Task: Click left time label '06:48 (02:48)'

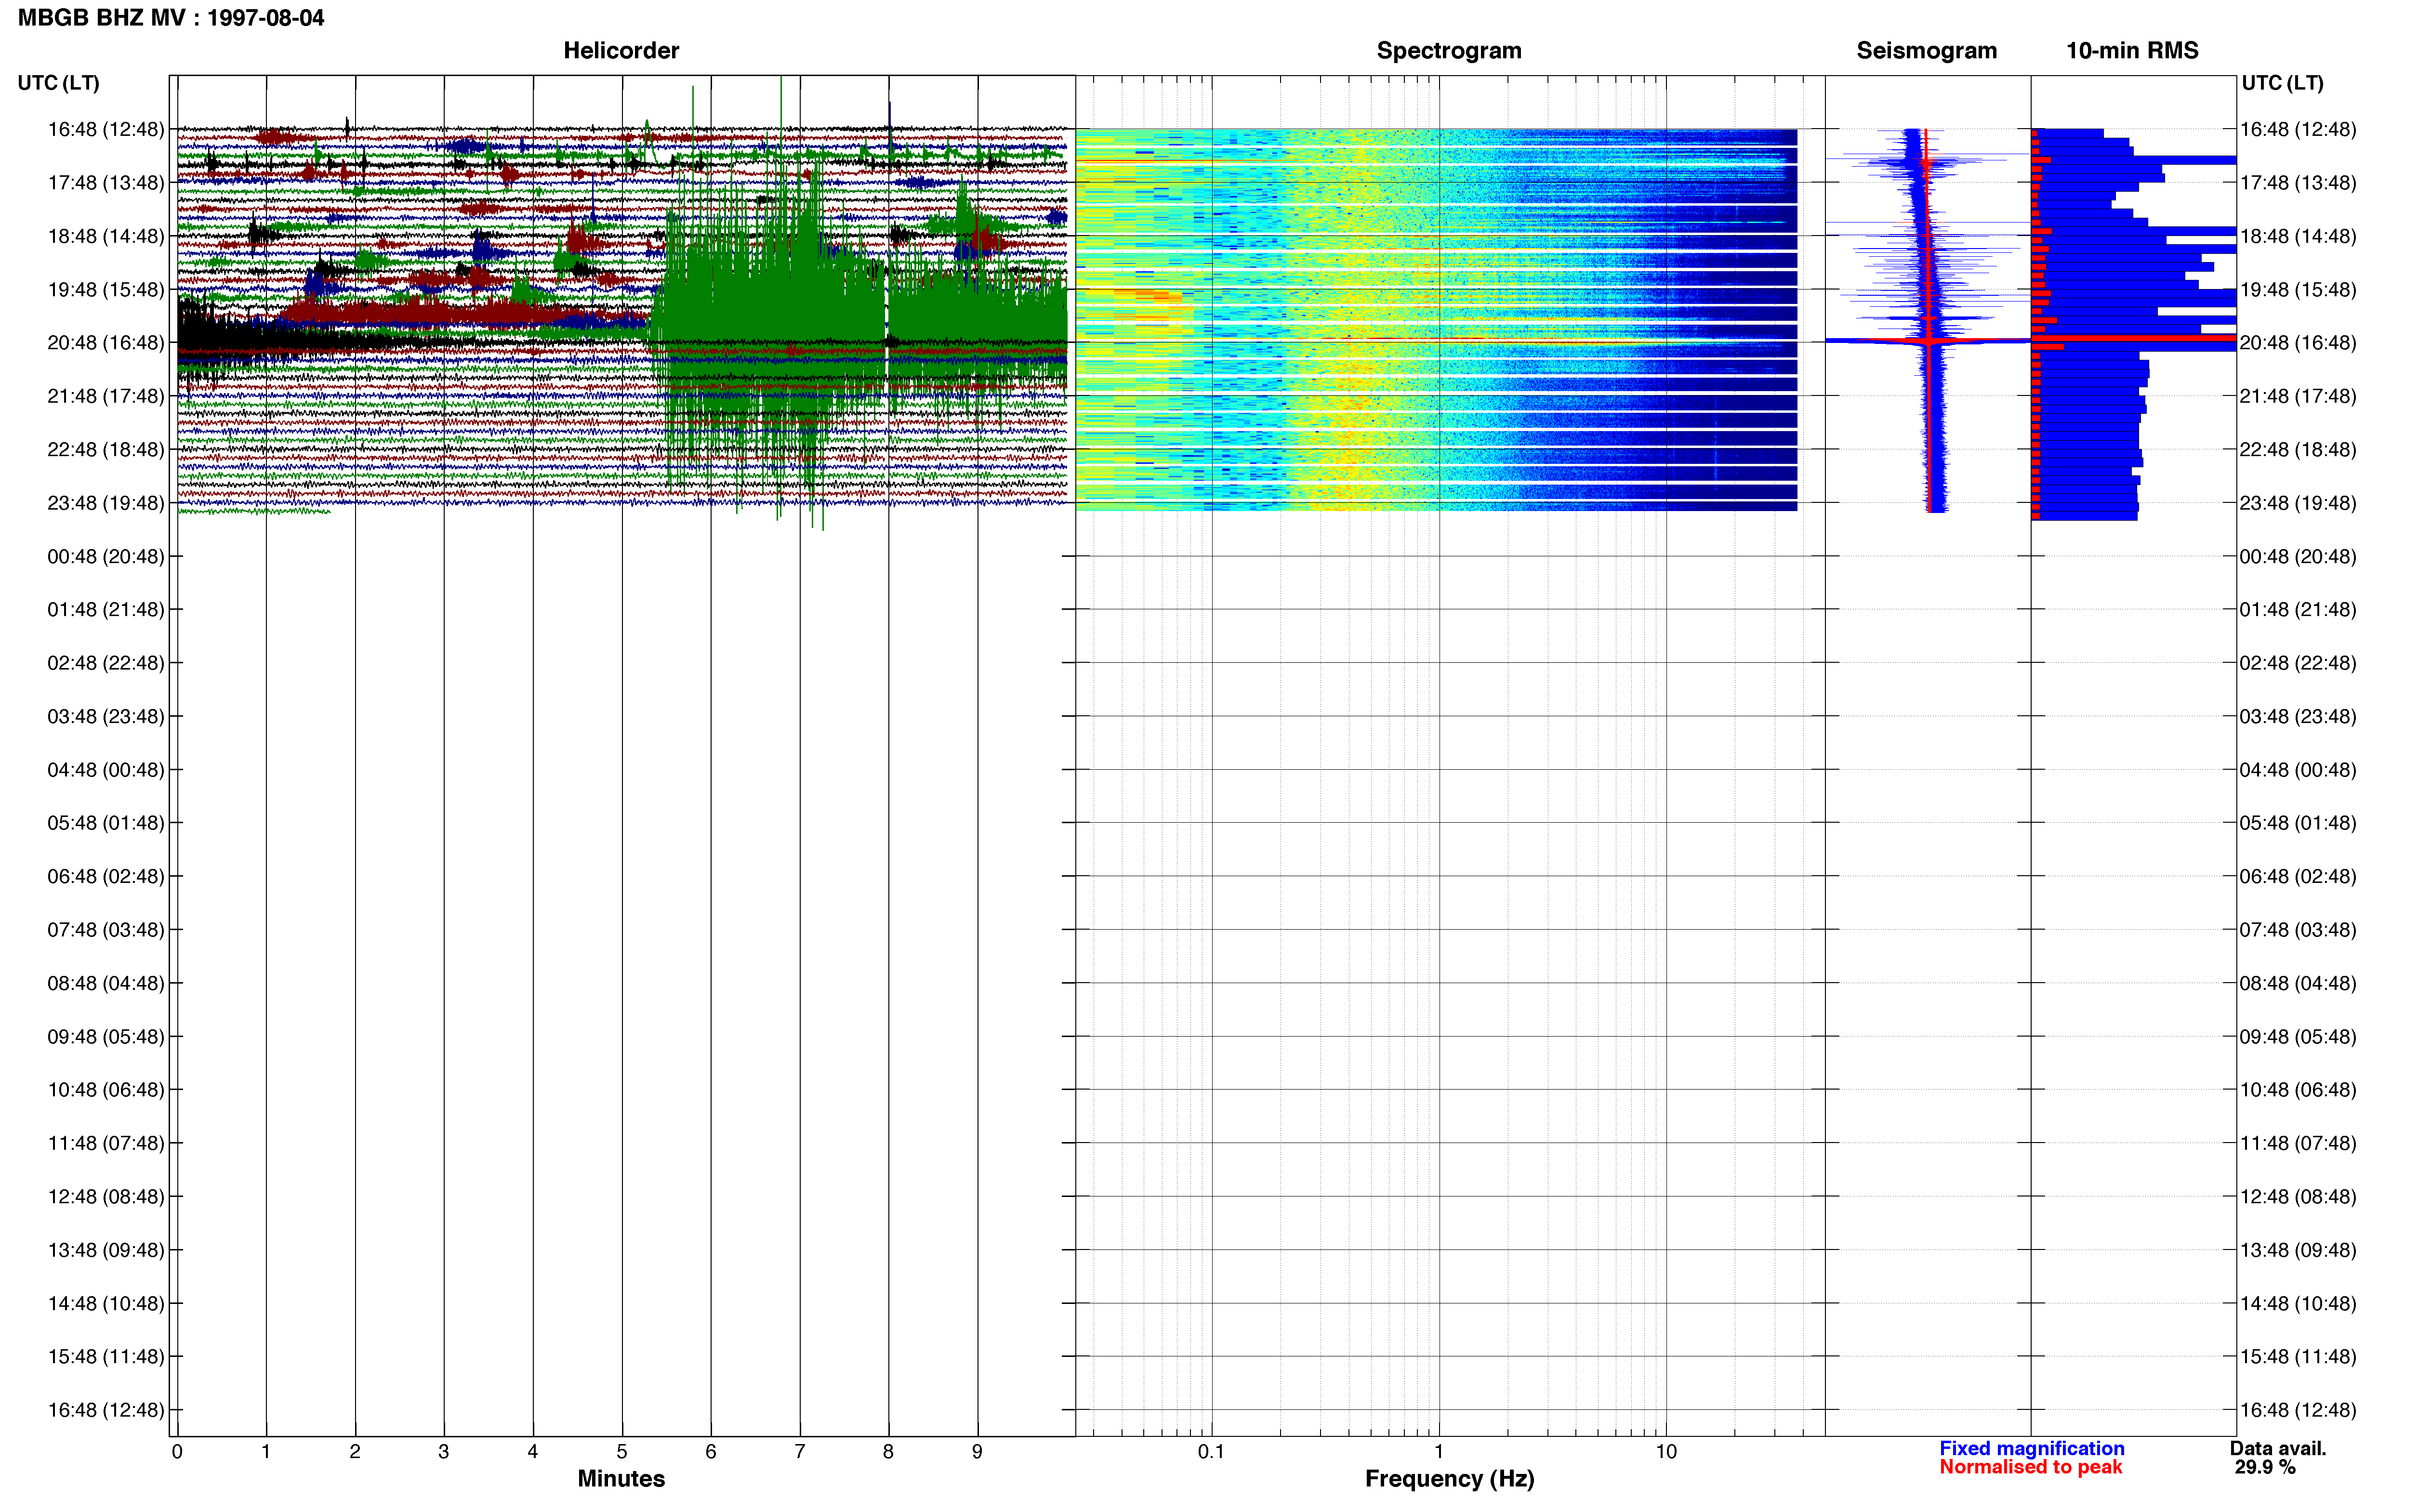Action: pos(106,877)
